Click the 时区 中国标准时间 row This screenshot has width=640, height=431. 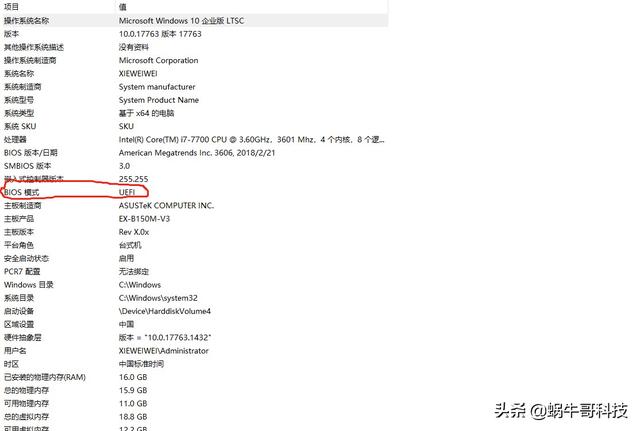194,364
